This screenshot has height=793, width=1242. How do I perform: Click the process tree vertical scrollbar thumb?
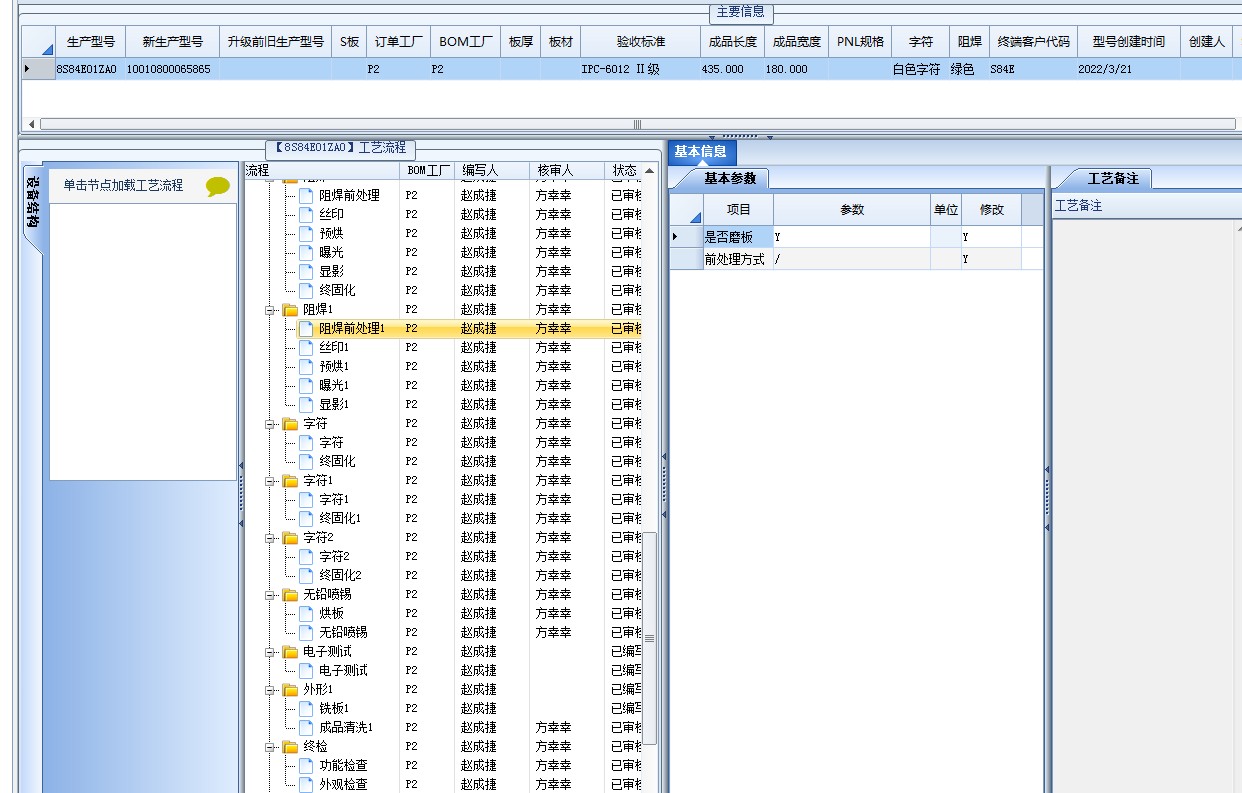pyautogui.click(x=650, y=638)
